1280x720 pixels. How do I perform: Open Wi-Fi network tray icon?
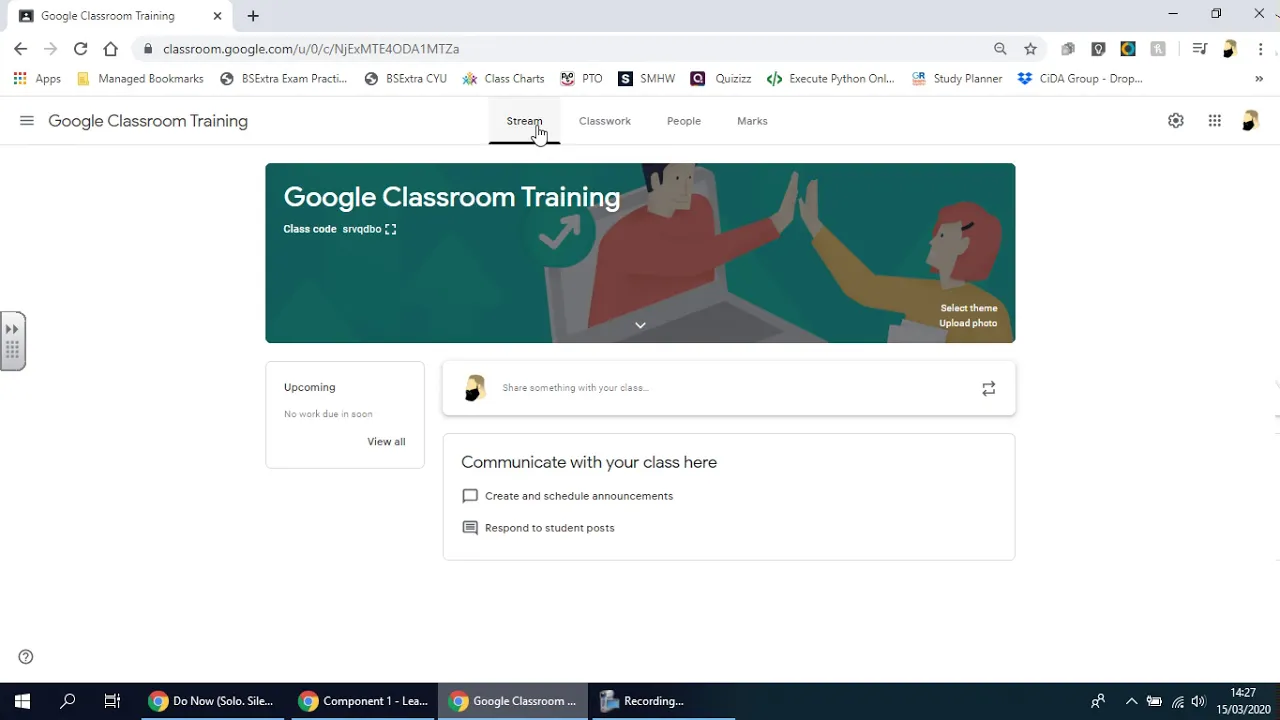click(1178, 701)
